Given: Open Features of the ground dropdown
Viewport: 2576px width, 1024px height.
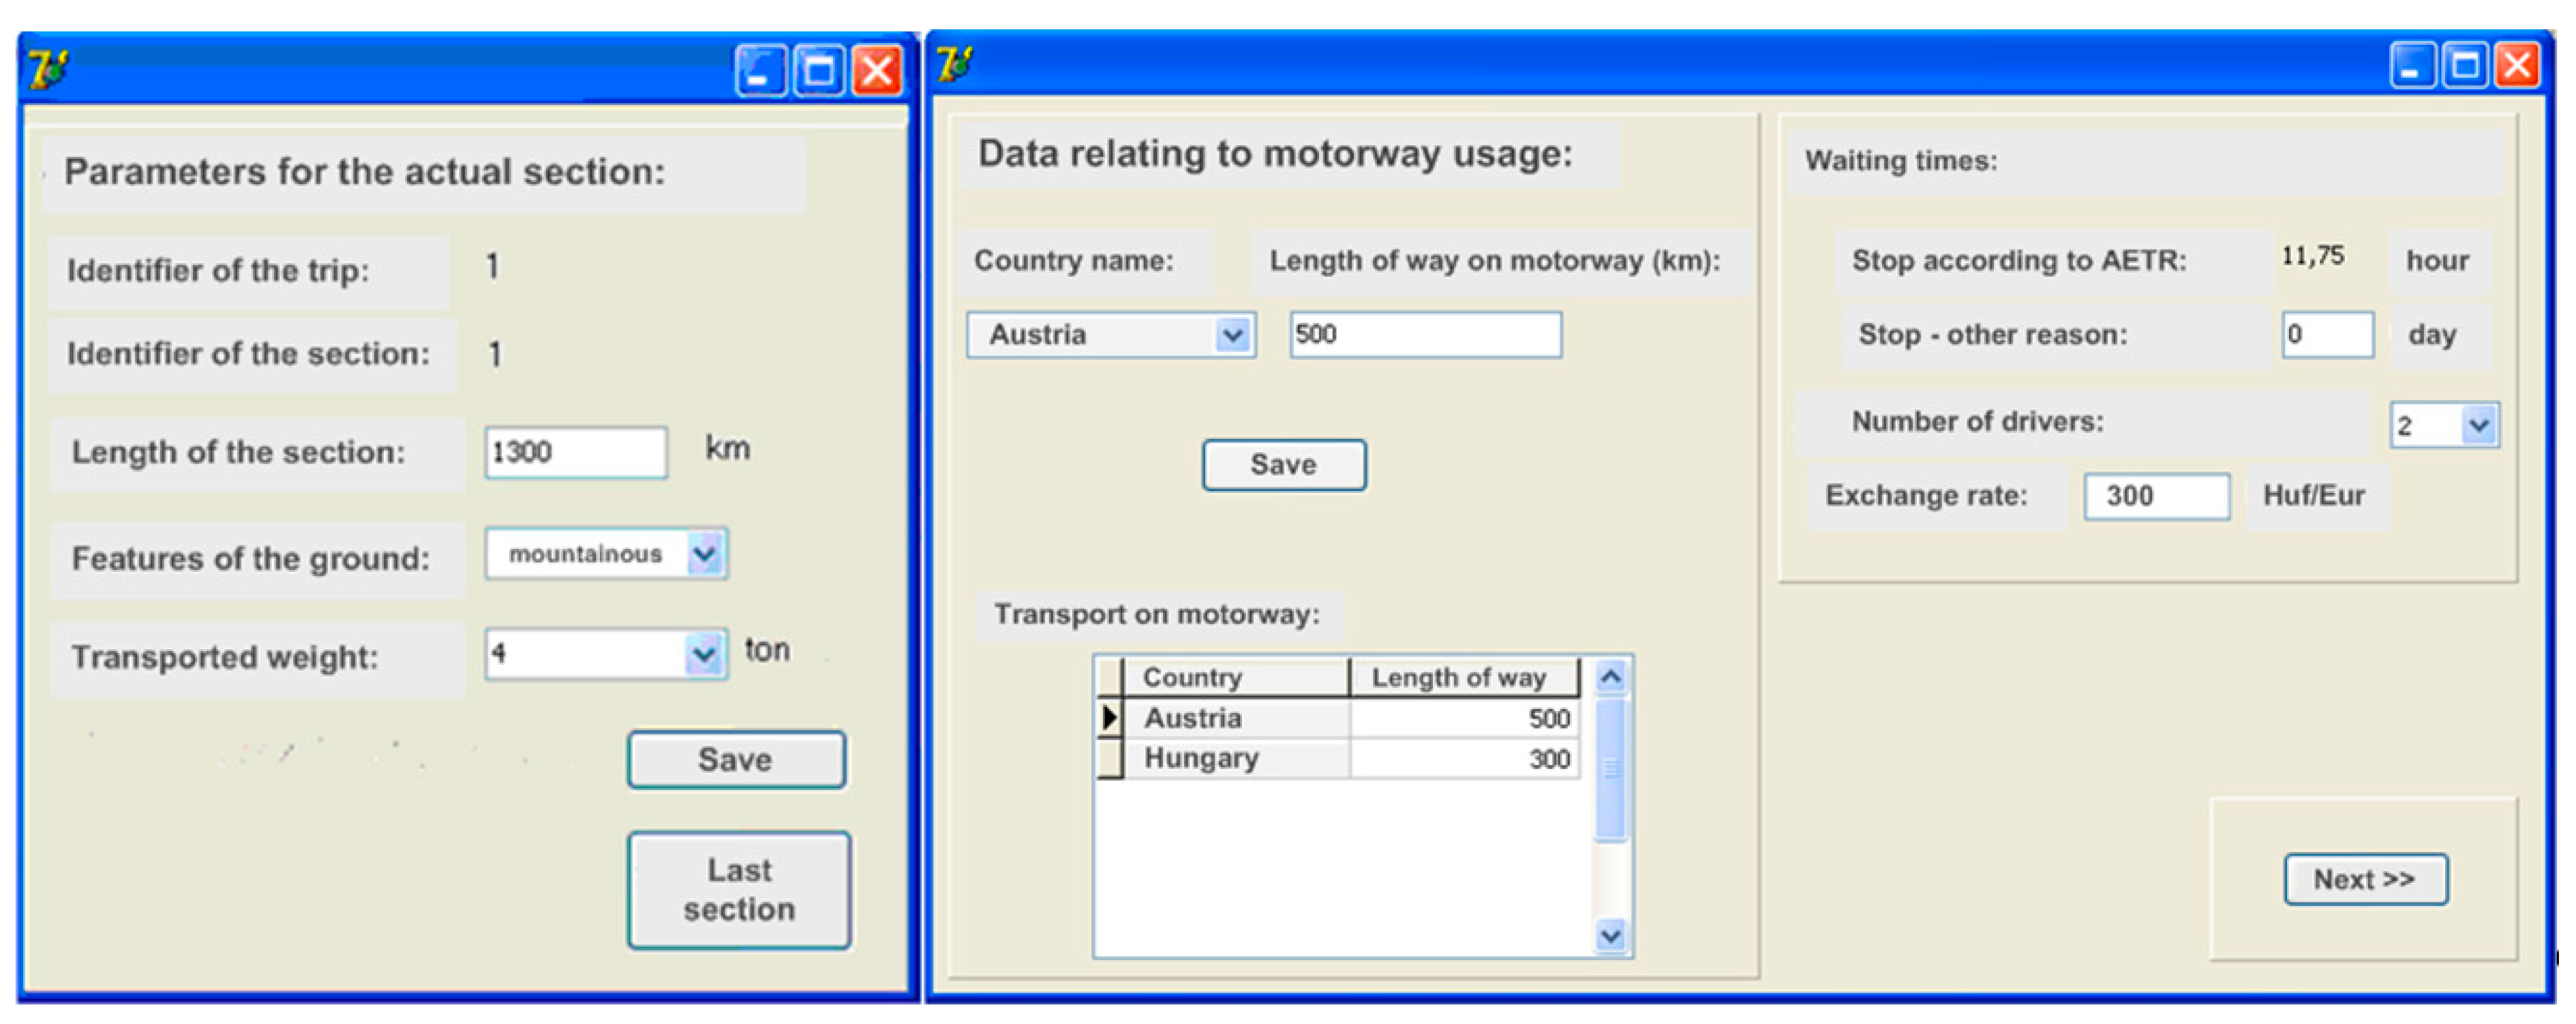Looking at the screenshot, I should pos(705,554).
